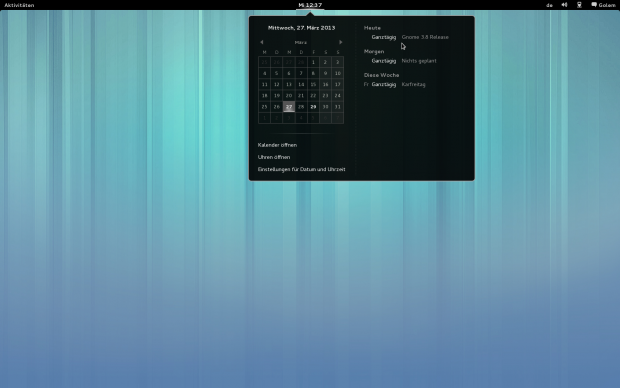Select March 1 in the calendar

(313, 62)
